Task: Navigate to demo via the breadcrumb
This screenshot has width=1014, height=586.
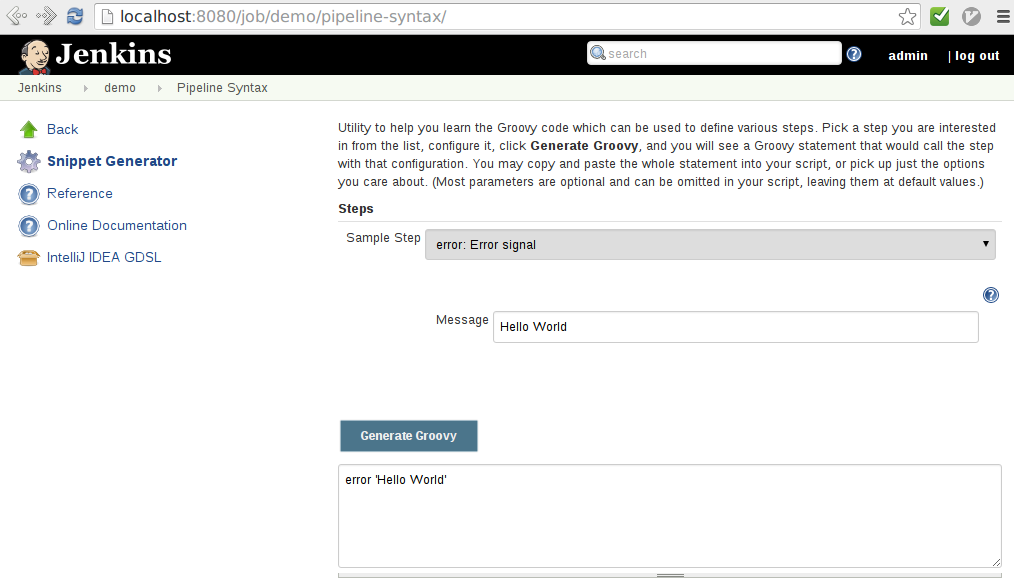Action: click(x=120, y=87)
